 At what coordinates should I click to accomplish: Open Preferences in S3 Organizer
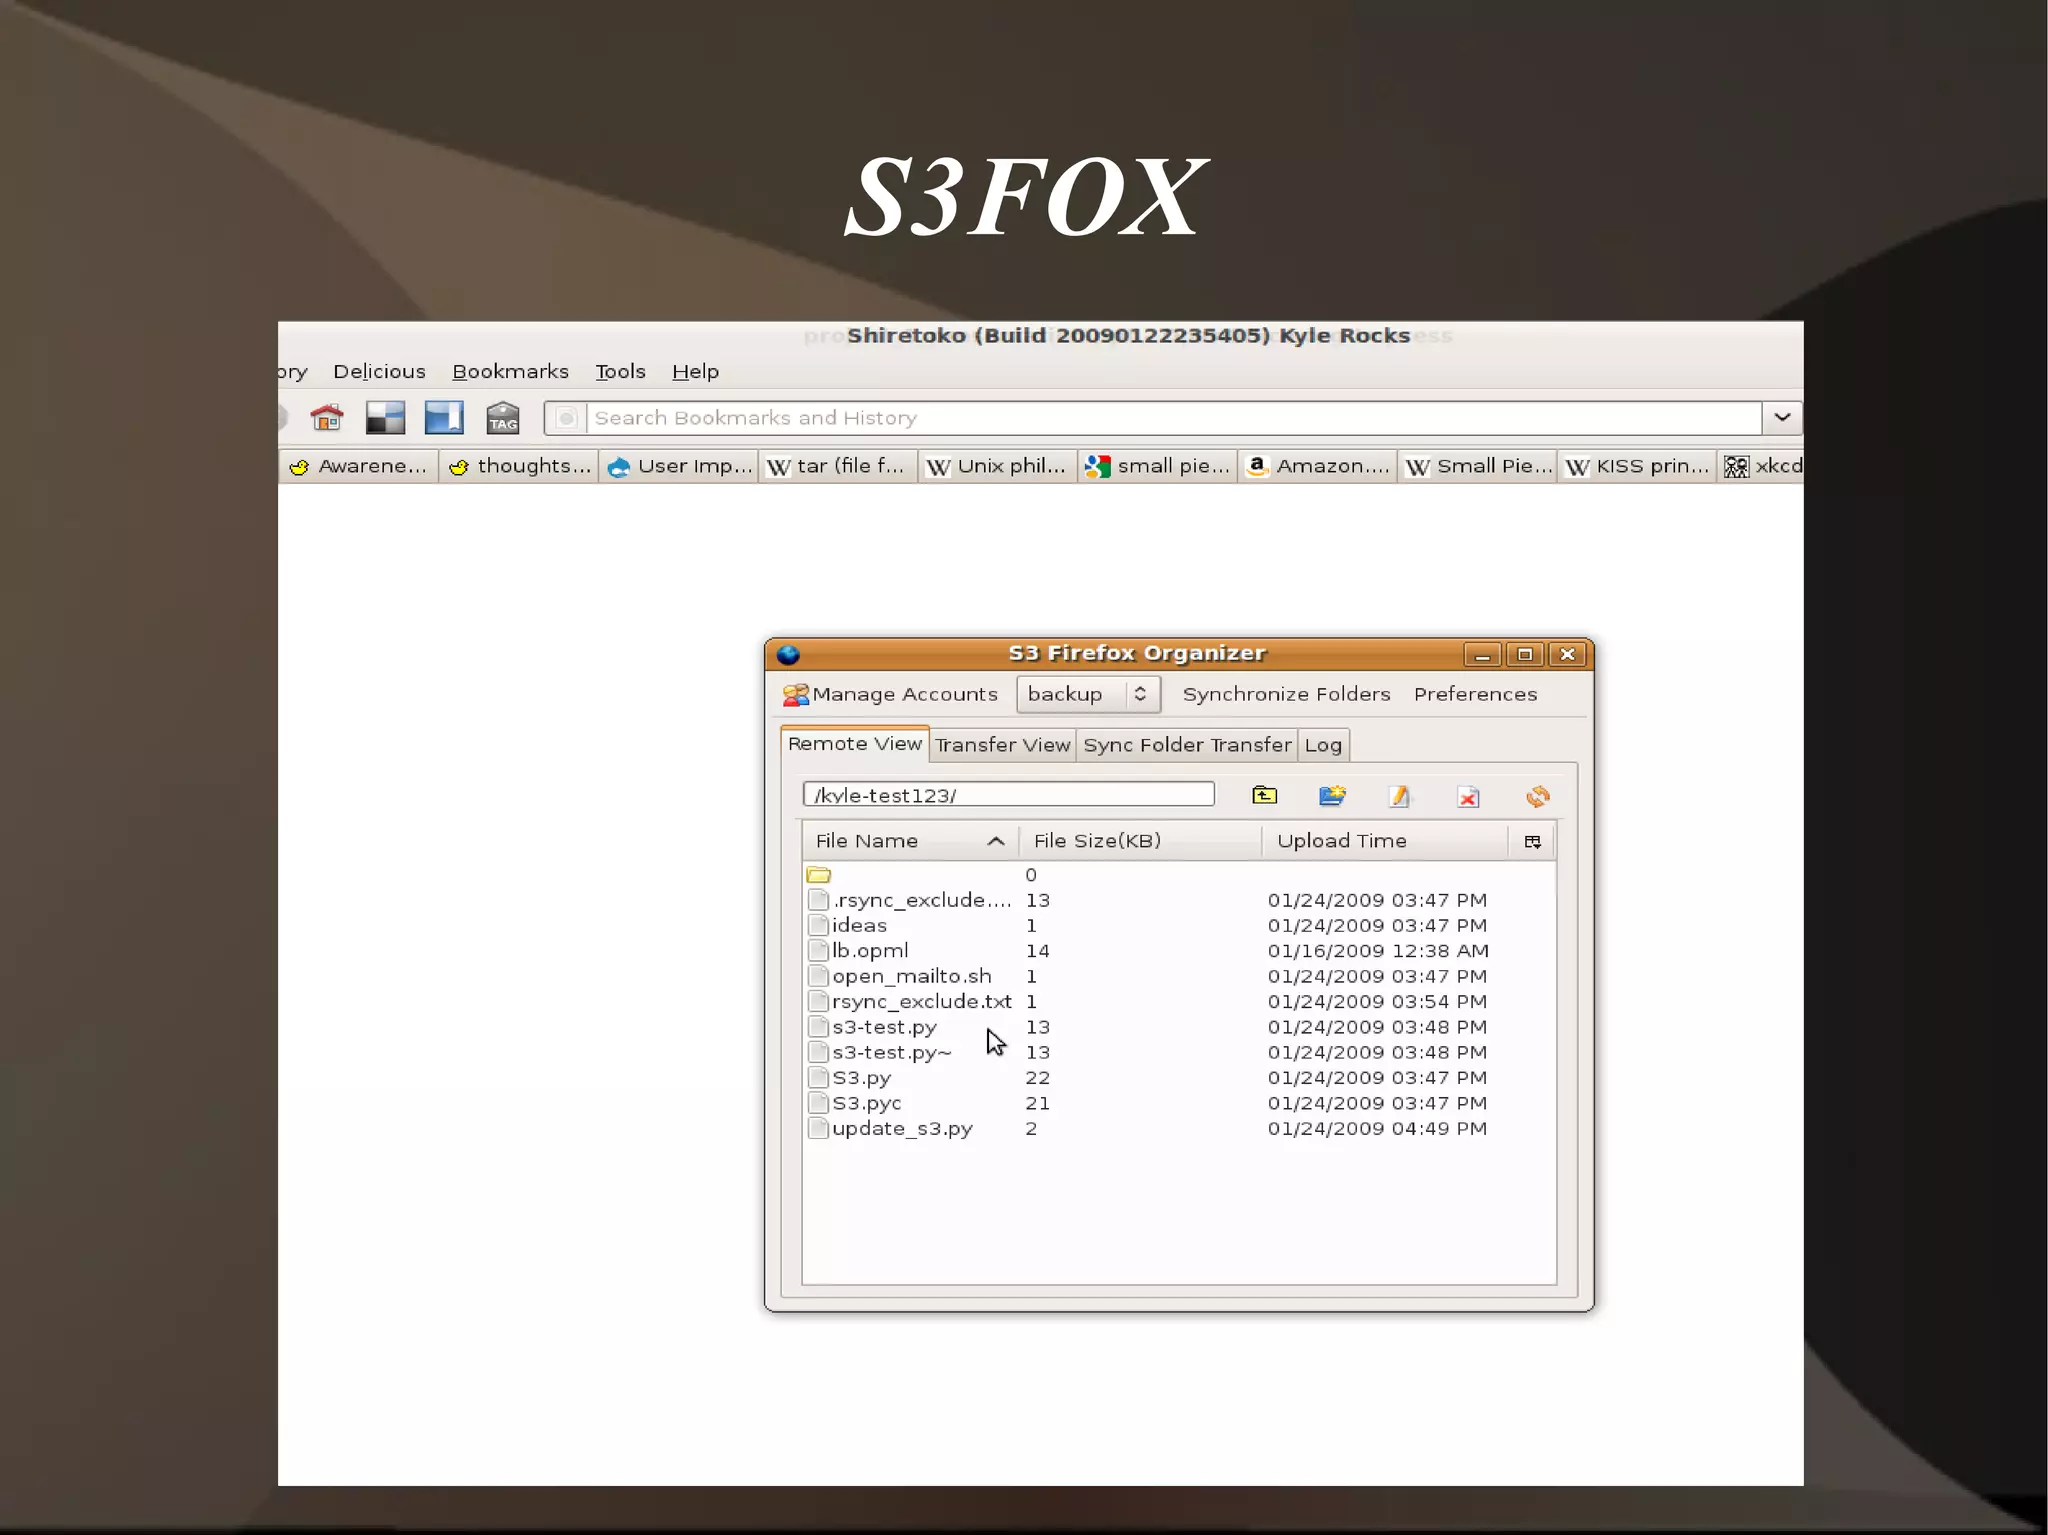1474,694
